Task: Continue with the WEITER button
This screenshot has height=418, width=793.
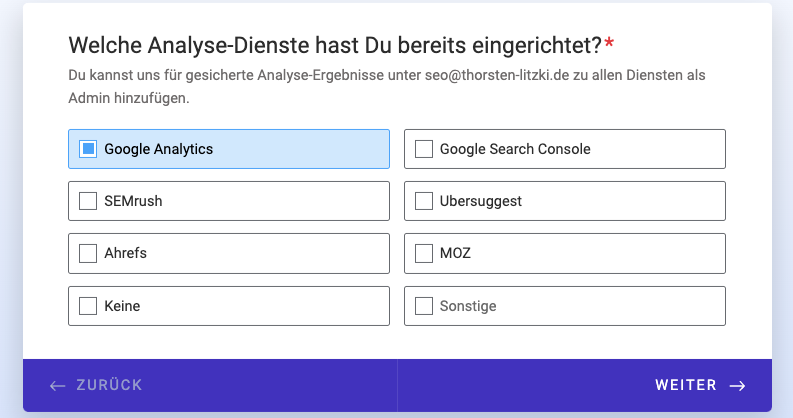Action: [x=585, y=385]
